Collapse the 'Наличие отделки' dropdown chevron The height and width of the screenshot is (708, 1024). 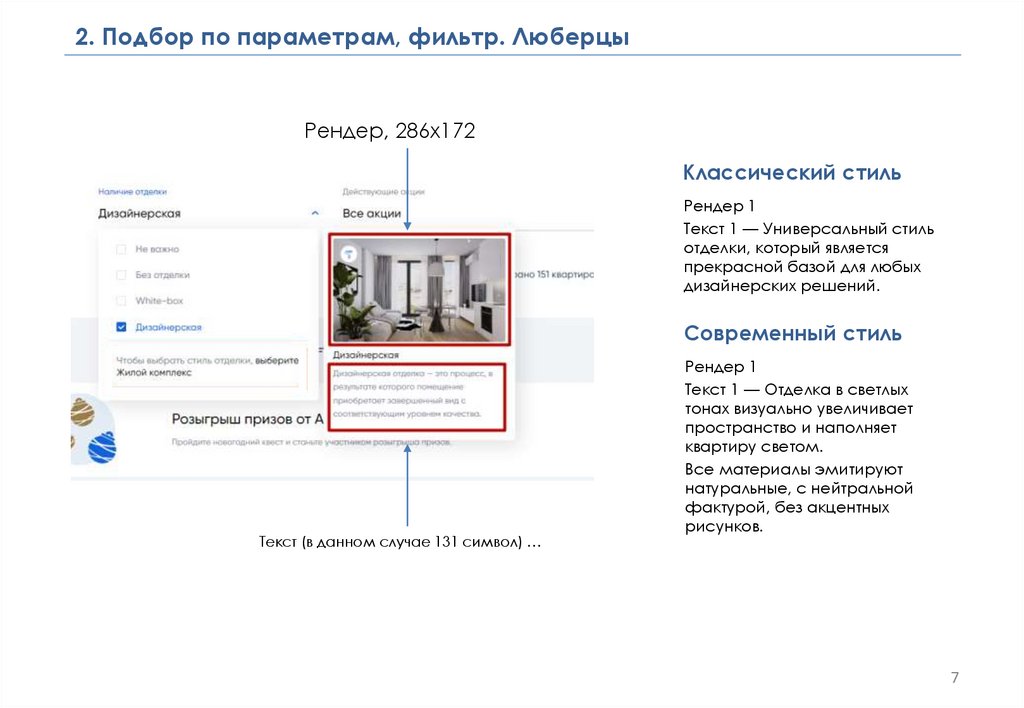pos(316,213)
